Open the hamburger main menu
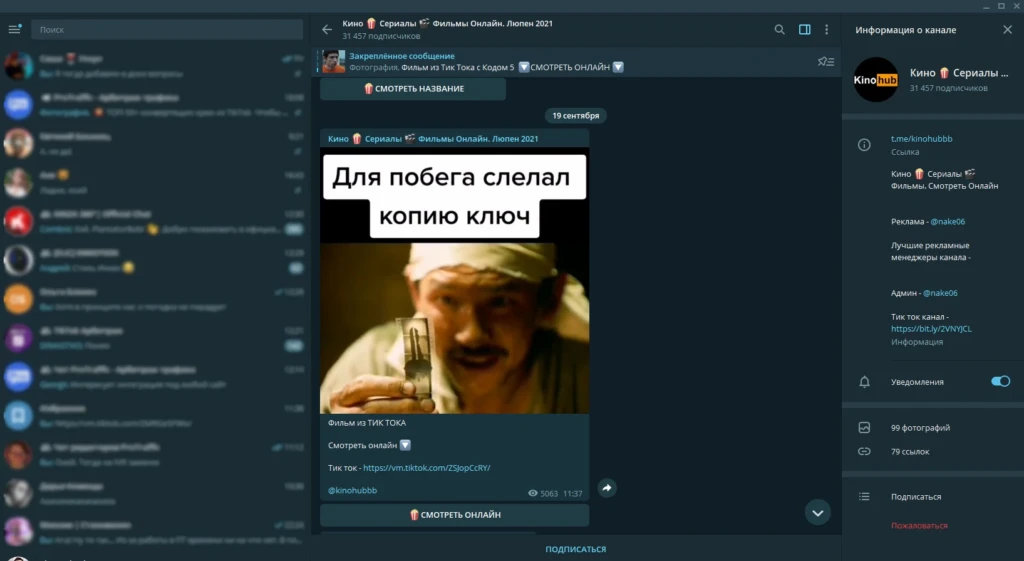Screen dimensions: 1024x561 pyautogui.click(x=14, y=29)
